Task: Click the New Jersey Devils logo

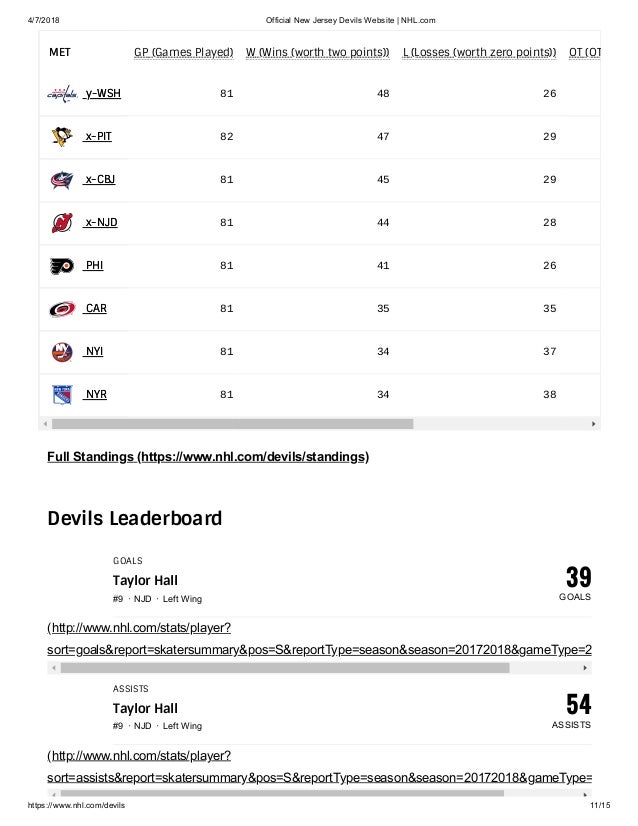Action: 62,222
